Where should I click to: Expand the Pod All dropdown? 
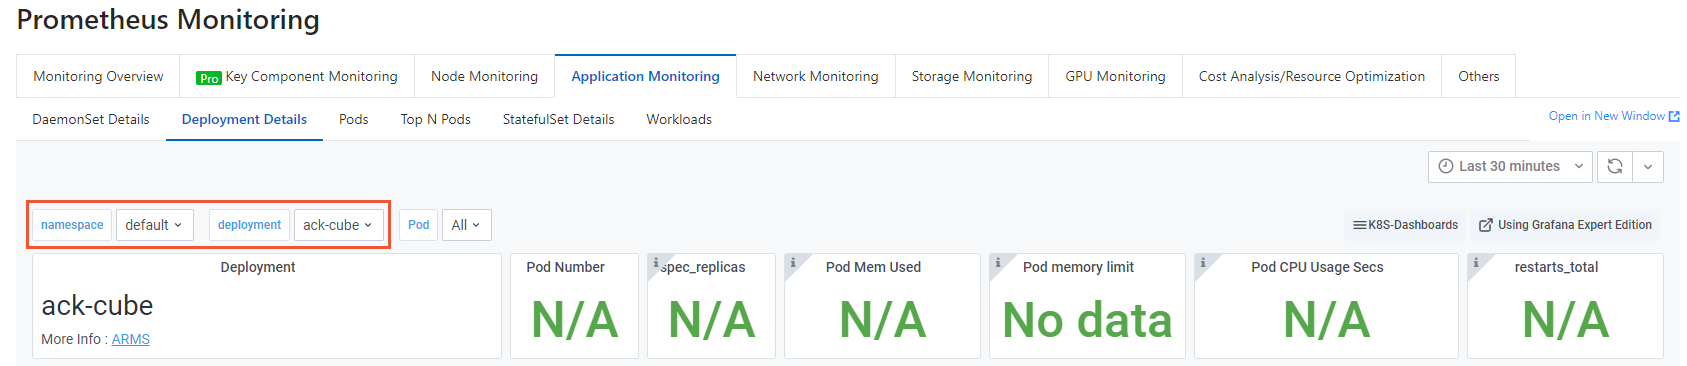click(x=466, y=225)
